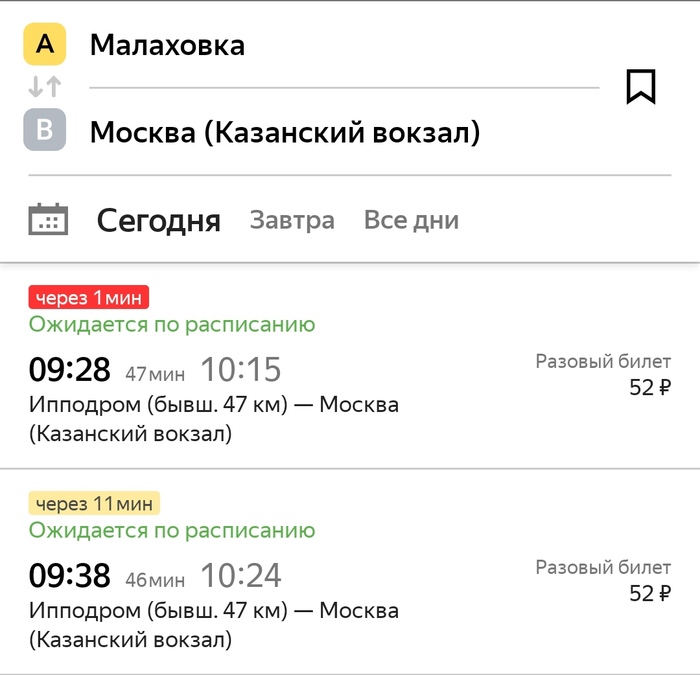This screenshot has height=675, width=700.
Task: Open the 09:28 train departure
Action: pos(69,370)
